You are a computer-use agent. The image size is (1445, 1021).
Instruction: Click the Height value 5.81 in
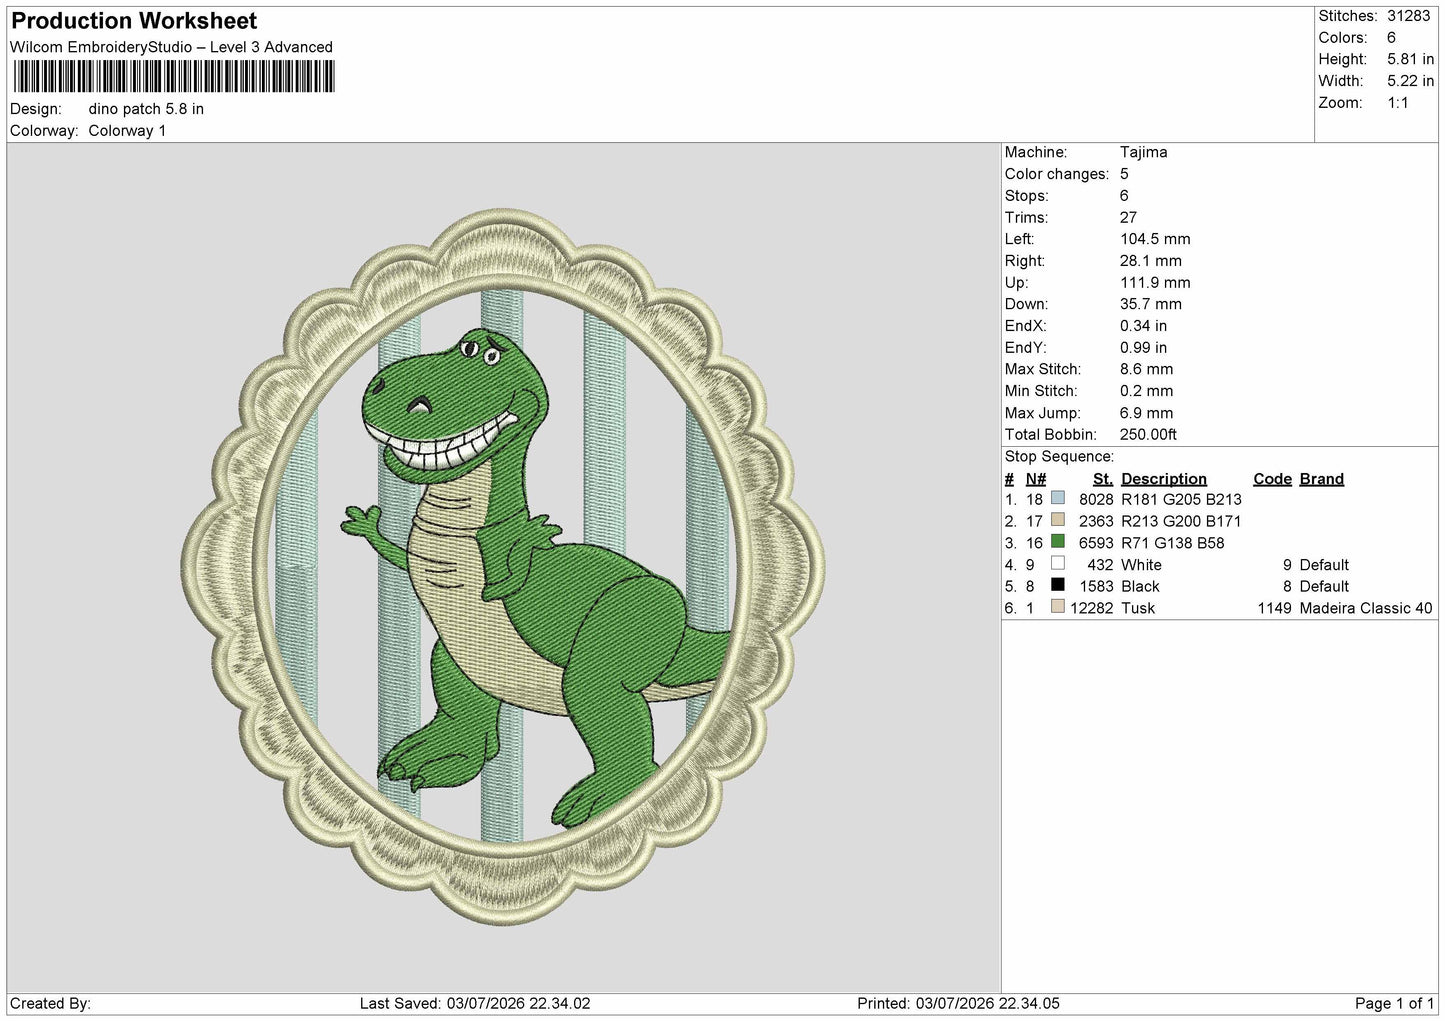[x=1410, y=60]
